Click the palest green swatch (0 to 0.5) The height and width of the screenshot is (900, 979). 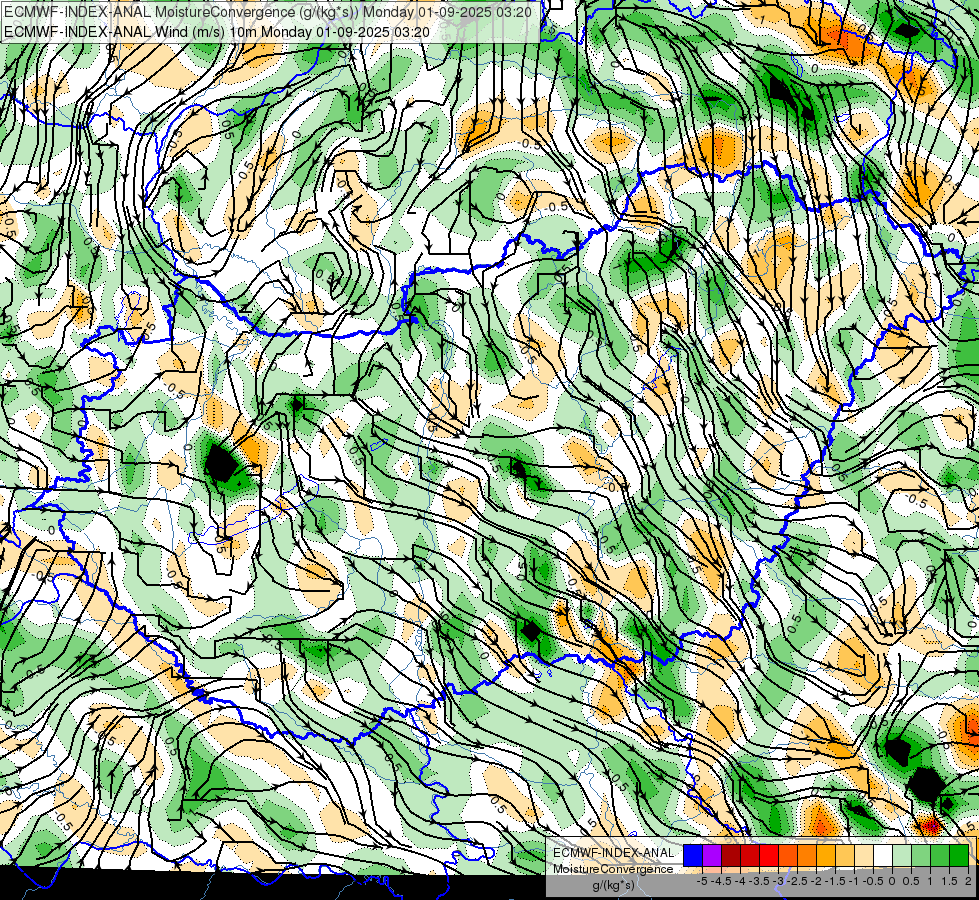[x=902, y=855]
